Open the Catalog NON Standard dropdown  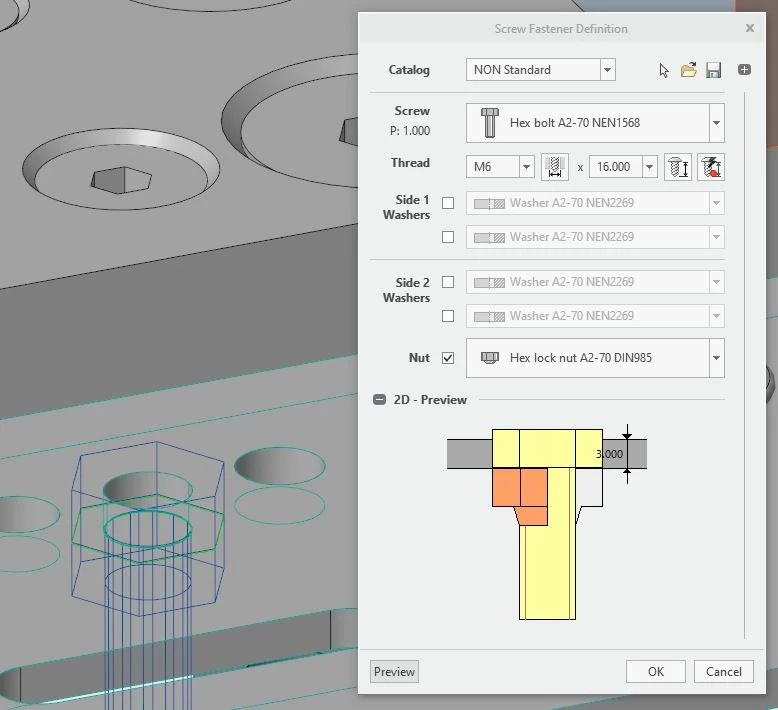607,69
